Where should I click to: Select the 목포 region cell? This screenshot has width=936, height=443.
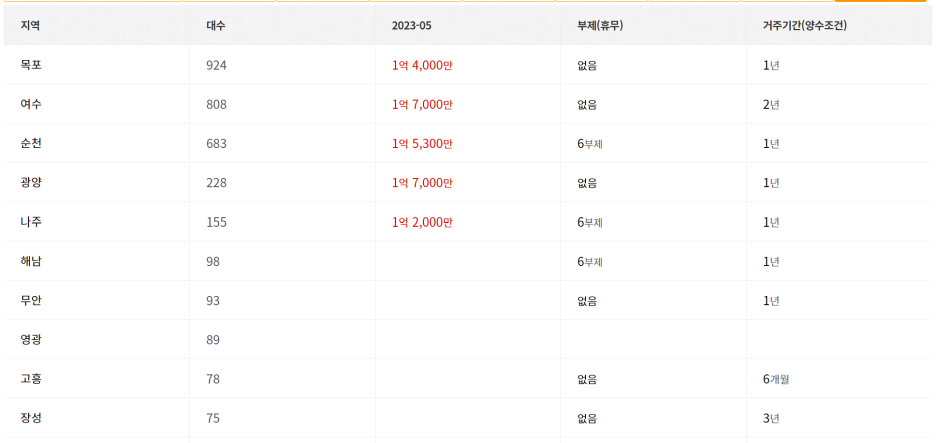[x=31, y=65]
